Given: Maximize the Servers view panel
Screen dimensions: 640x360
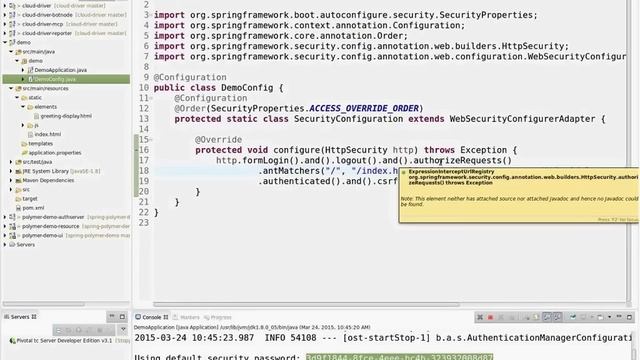Looking at the screenshot, I should point(122,316).
